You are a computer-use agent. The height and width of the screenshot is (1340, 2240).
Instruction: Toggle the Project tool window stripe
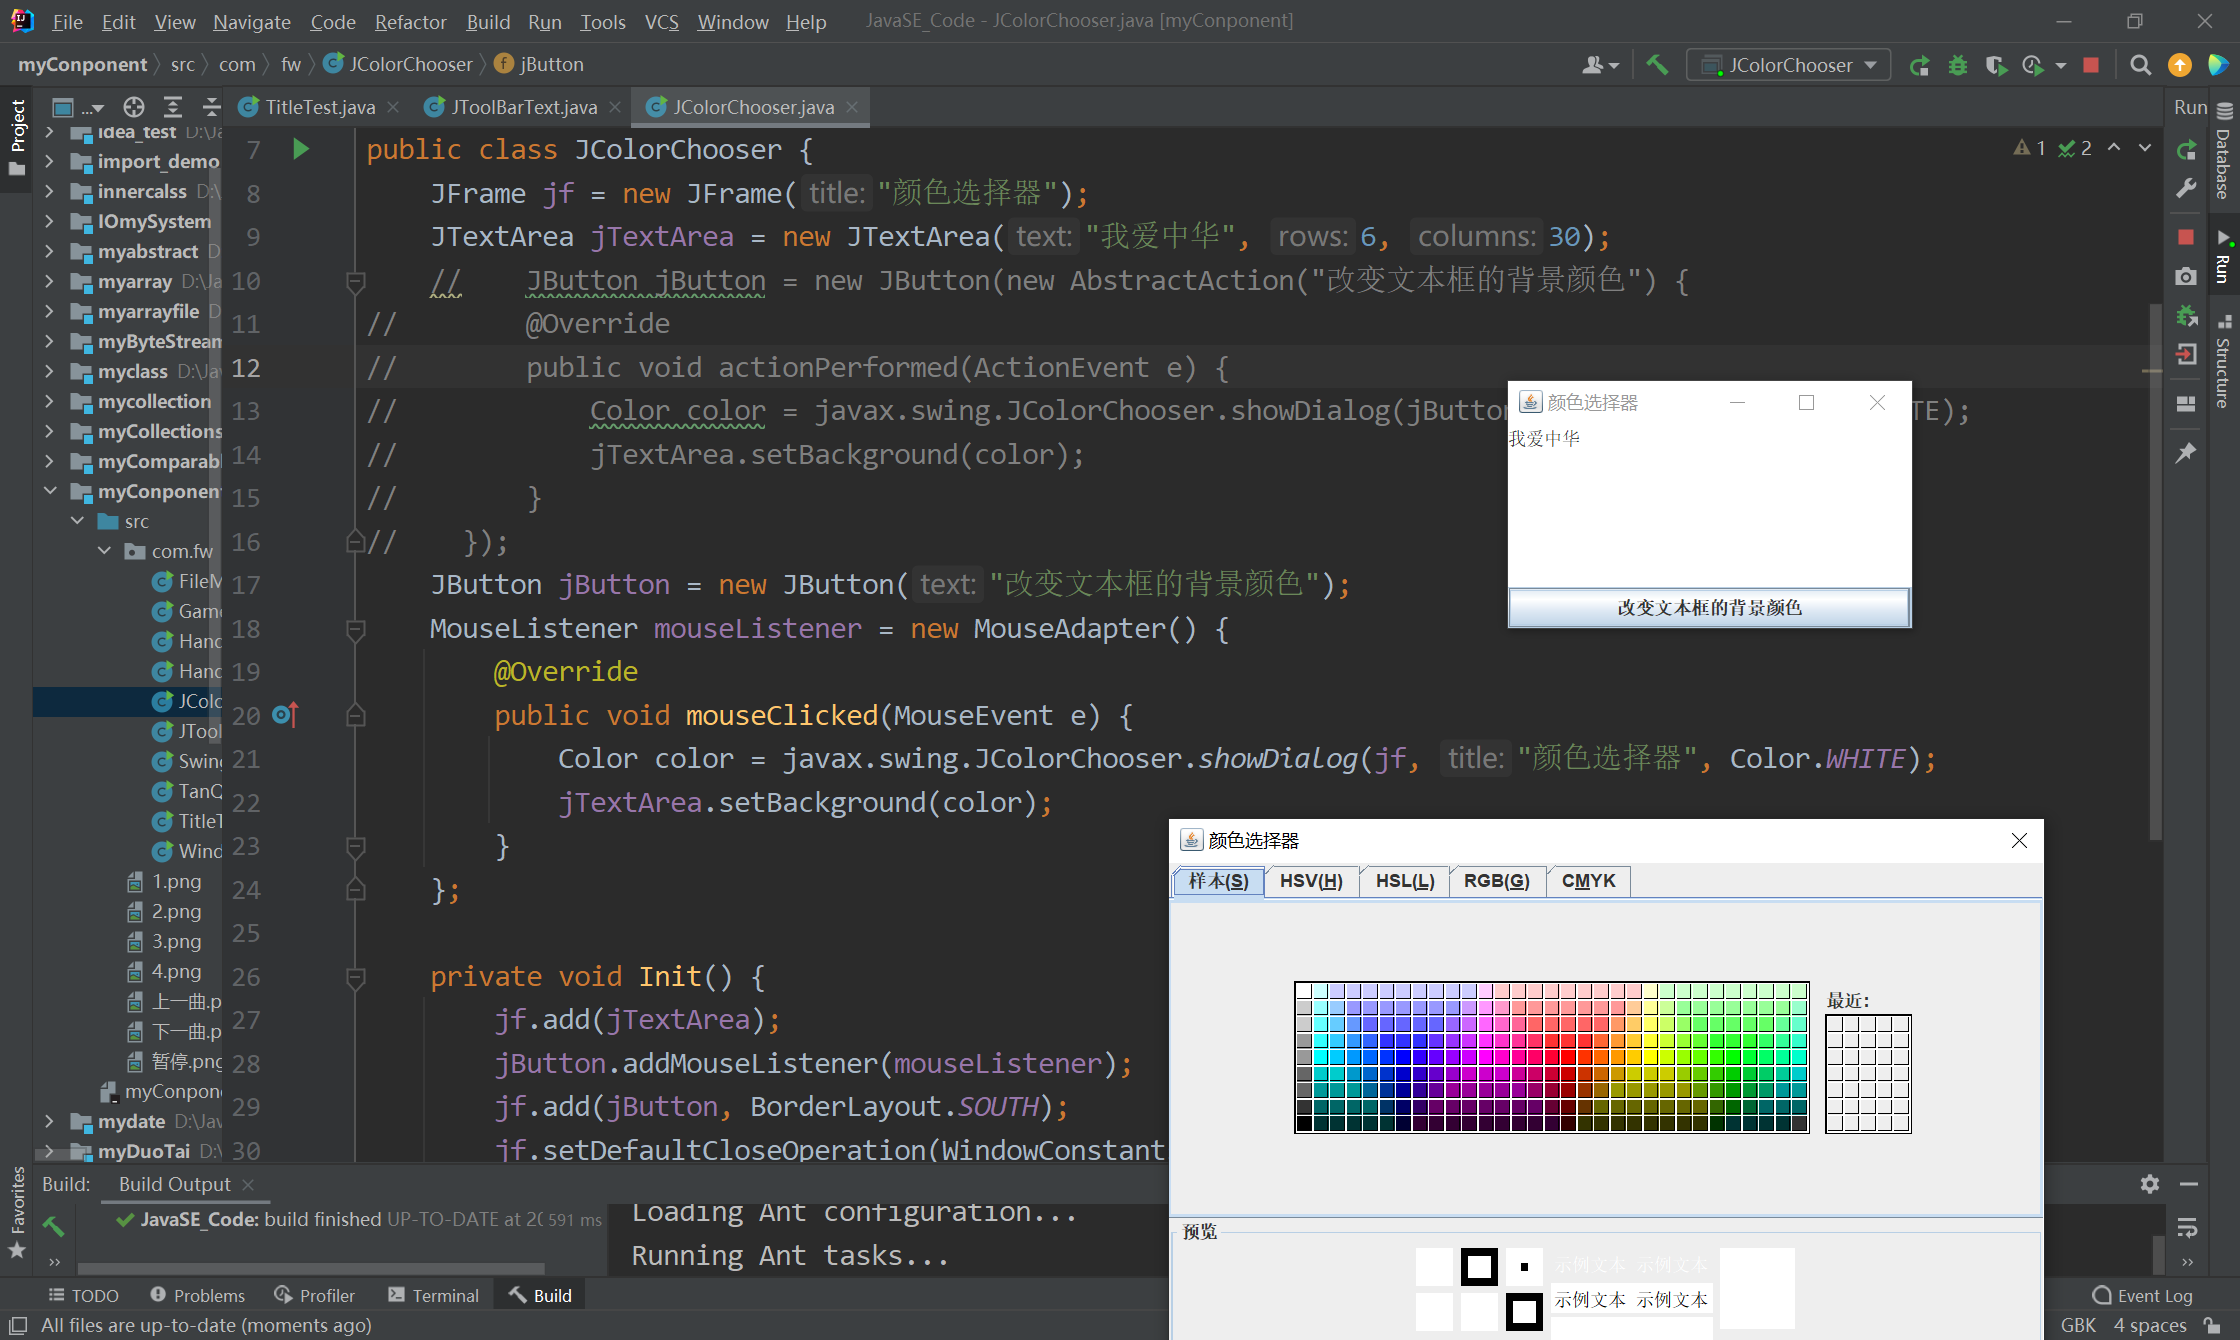point(17,138)
